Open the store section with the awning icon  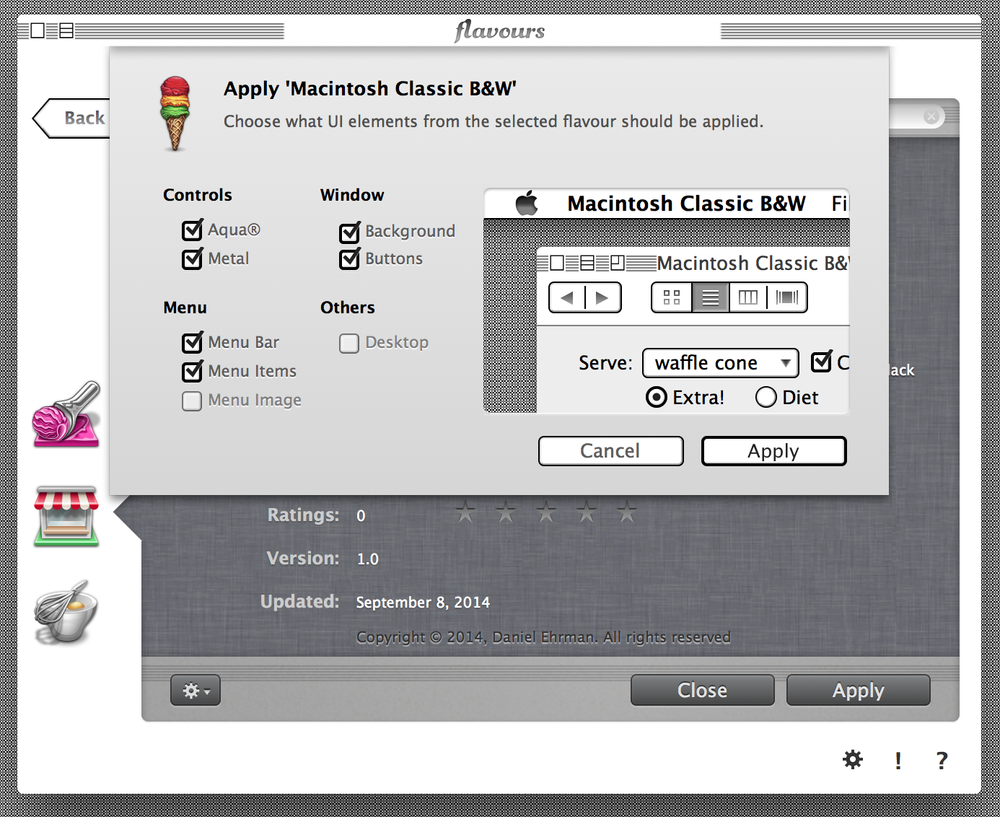click(66, 516)
